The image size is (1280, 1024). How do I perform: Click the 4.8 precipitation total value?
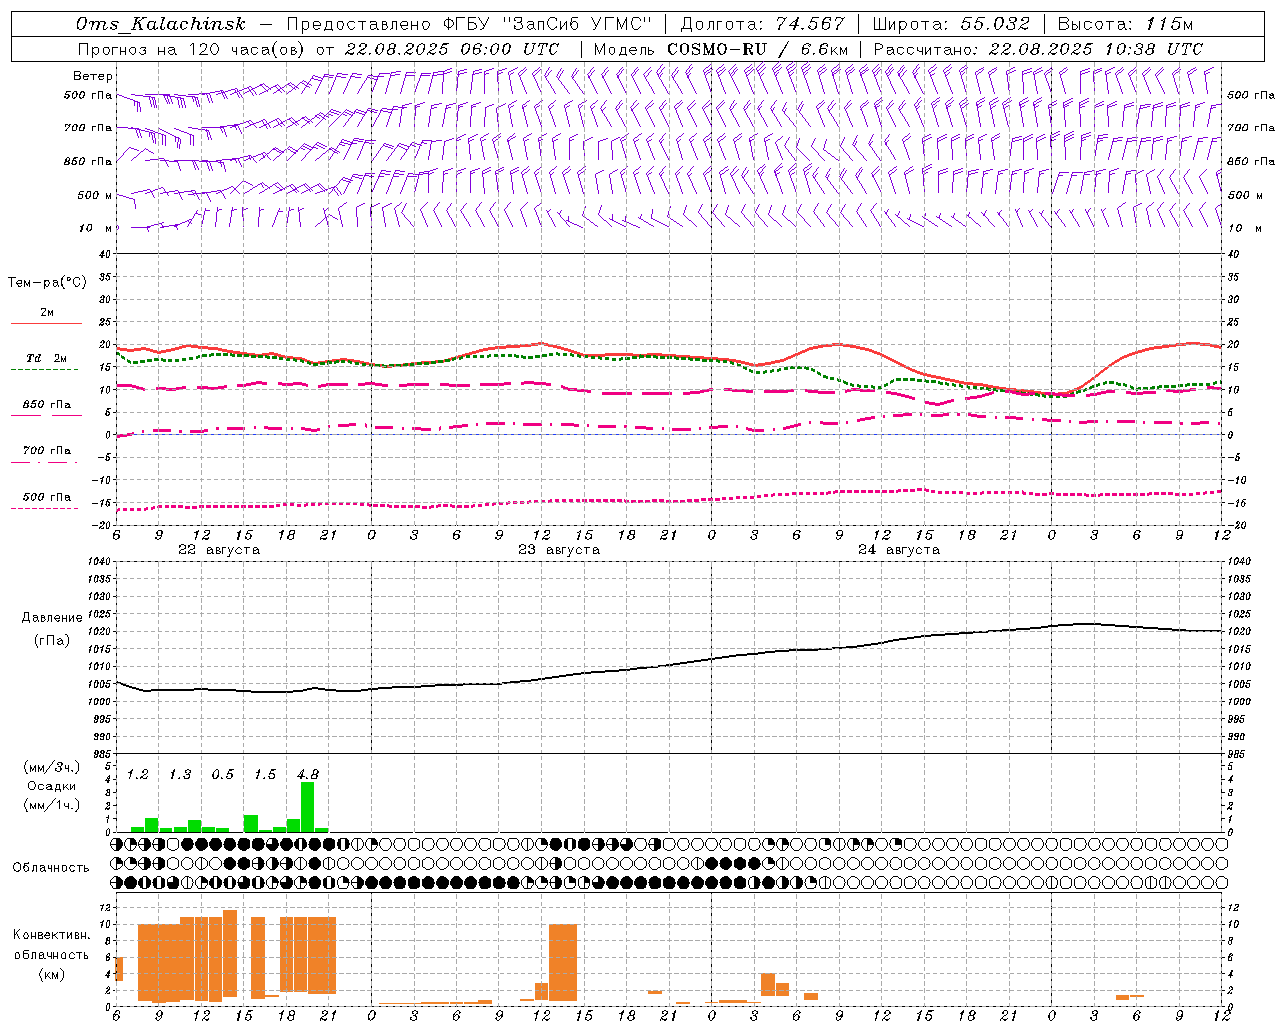307,774
